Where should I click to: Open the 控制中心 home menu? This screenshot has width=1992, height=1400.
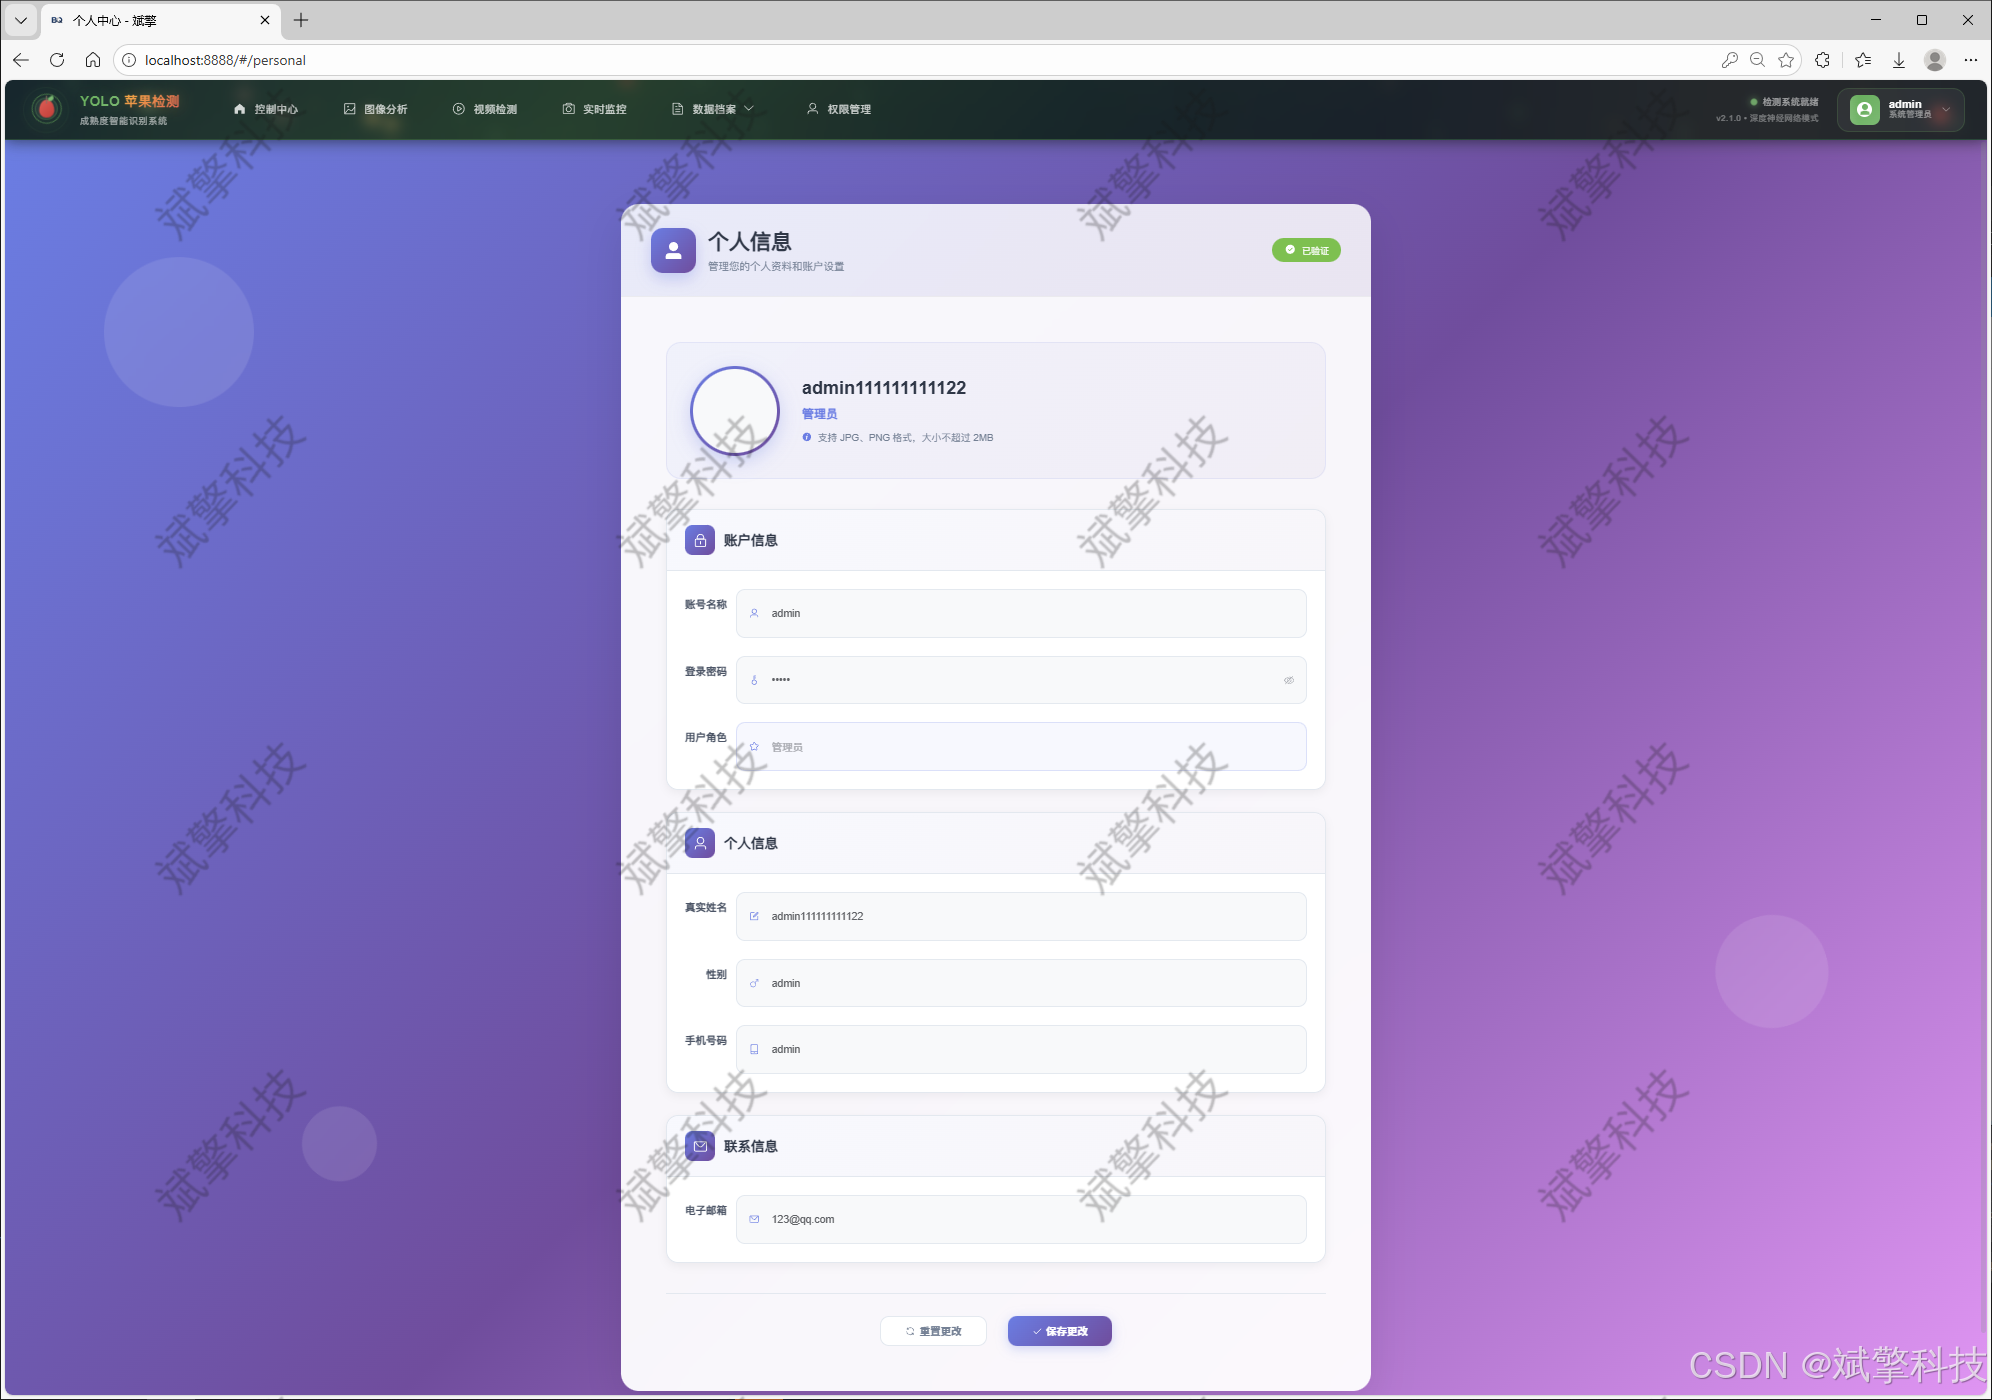coord(266,109)
